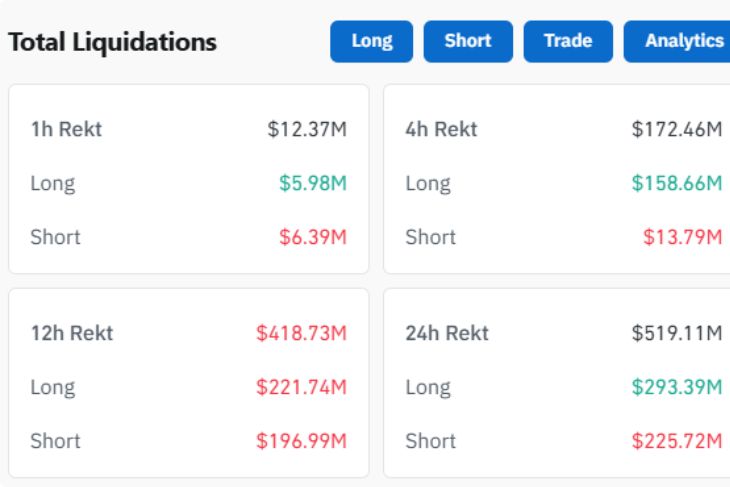Click the $172.46M 4h total value
This screenshot has height=487, width=730.
(x=677, y=129)
